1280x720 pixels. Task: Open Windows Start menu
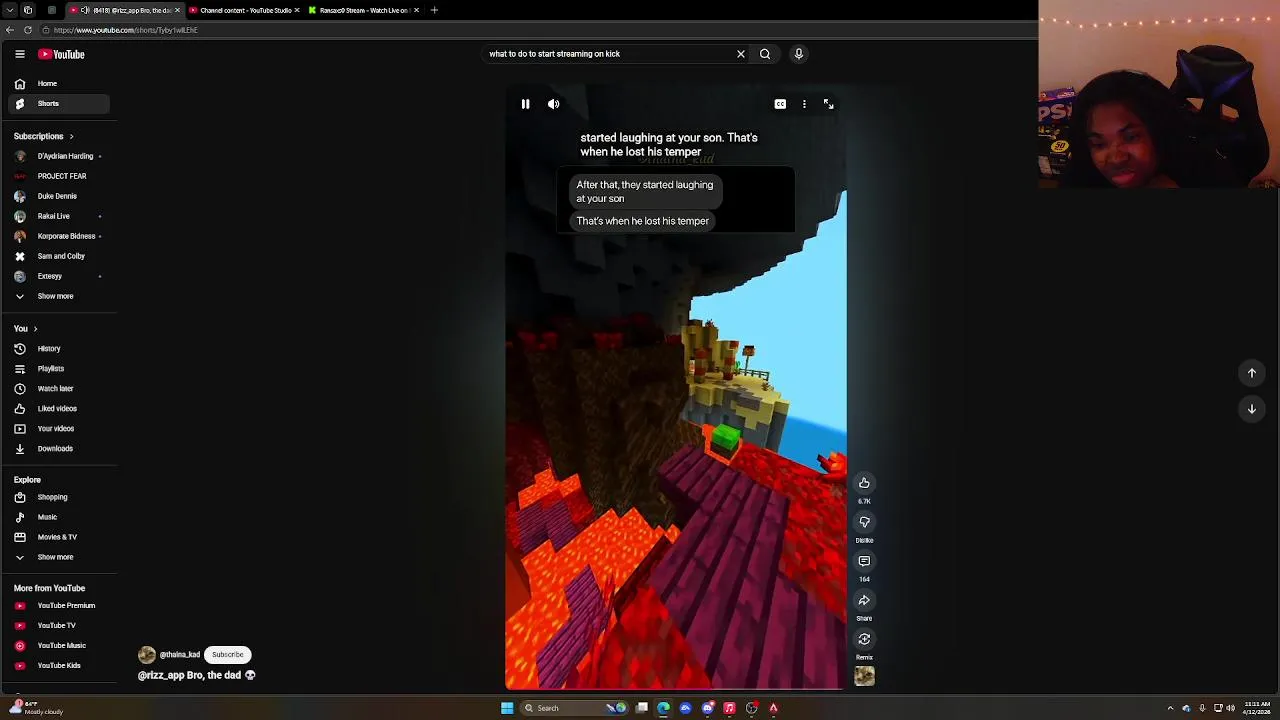coord(507,708)
